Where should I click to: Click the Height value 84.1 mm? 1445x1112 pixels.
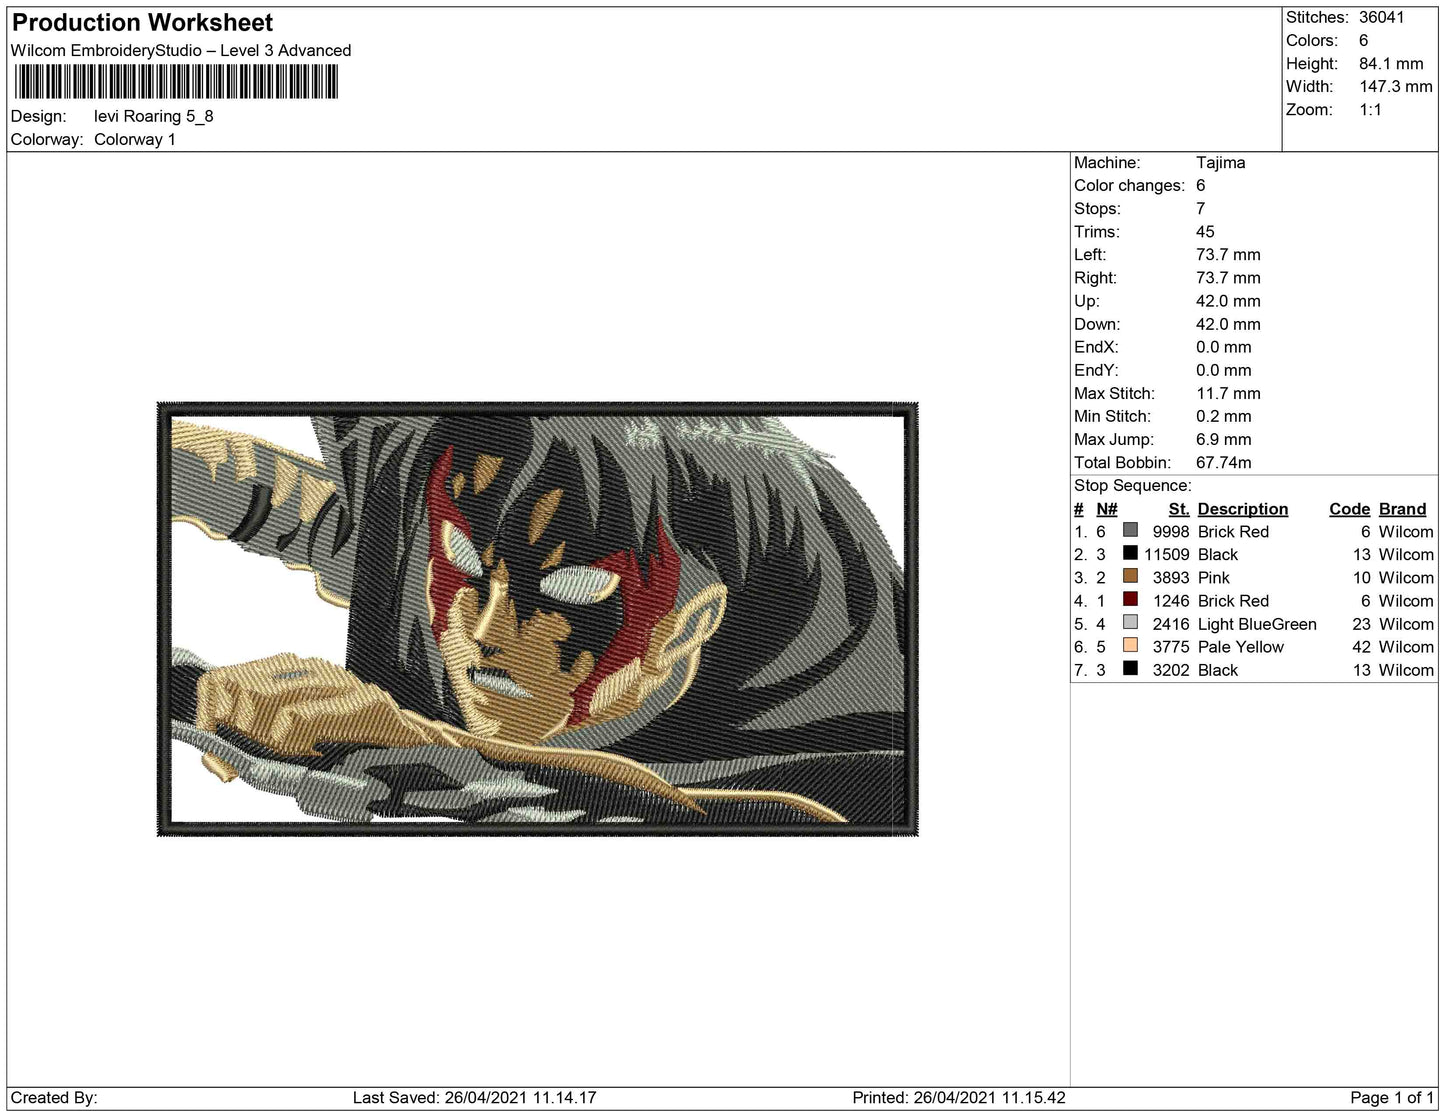tap(1391, 63)
